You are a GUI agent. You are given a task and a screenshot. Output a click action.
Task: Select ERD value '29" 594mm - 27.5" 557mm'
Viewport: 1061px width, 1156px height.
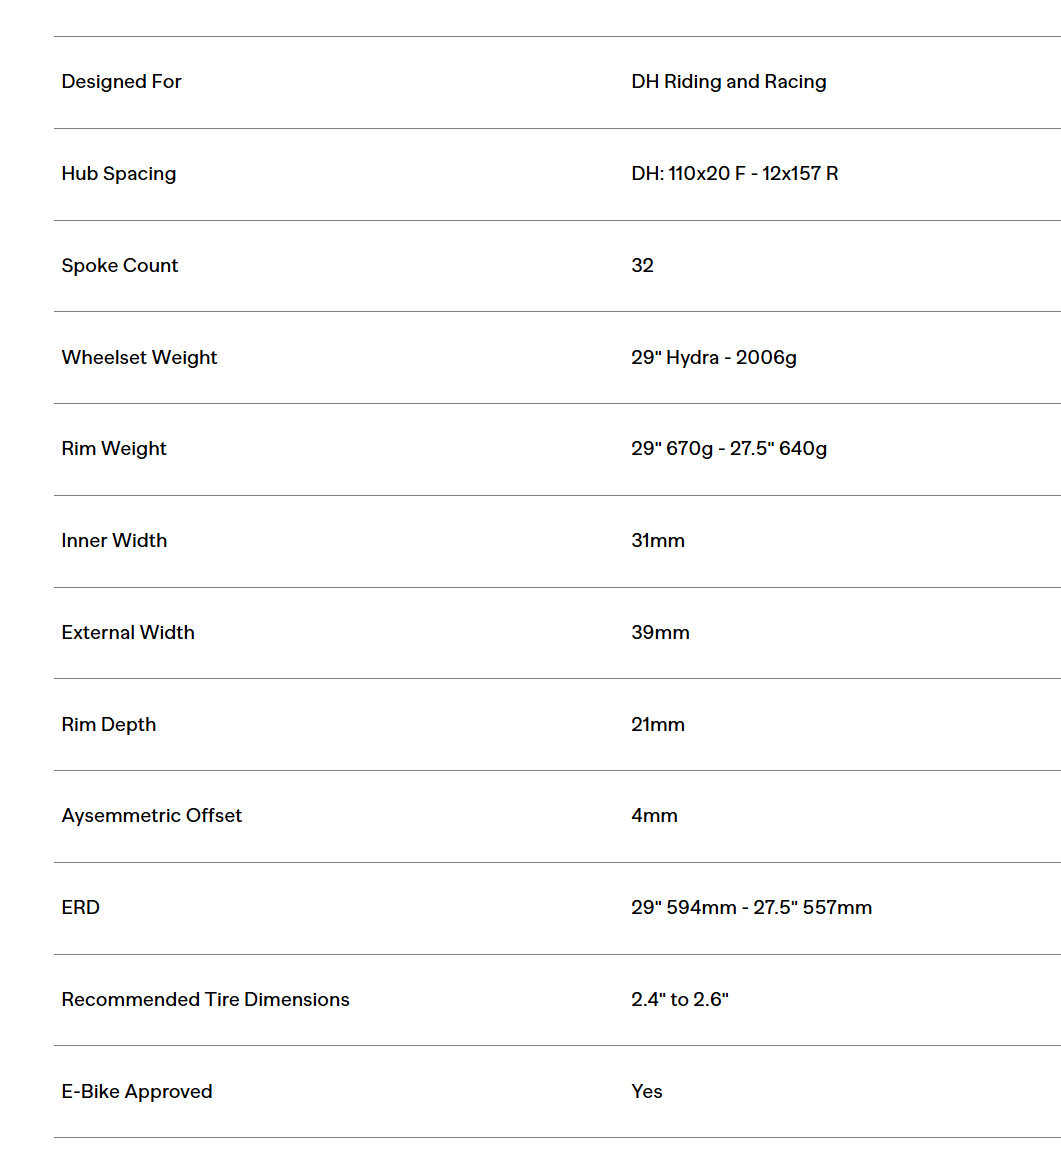(x=751, y=908)
